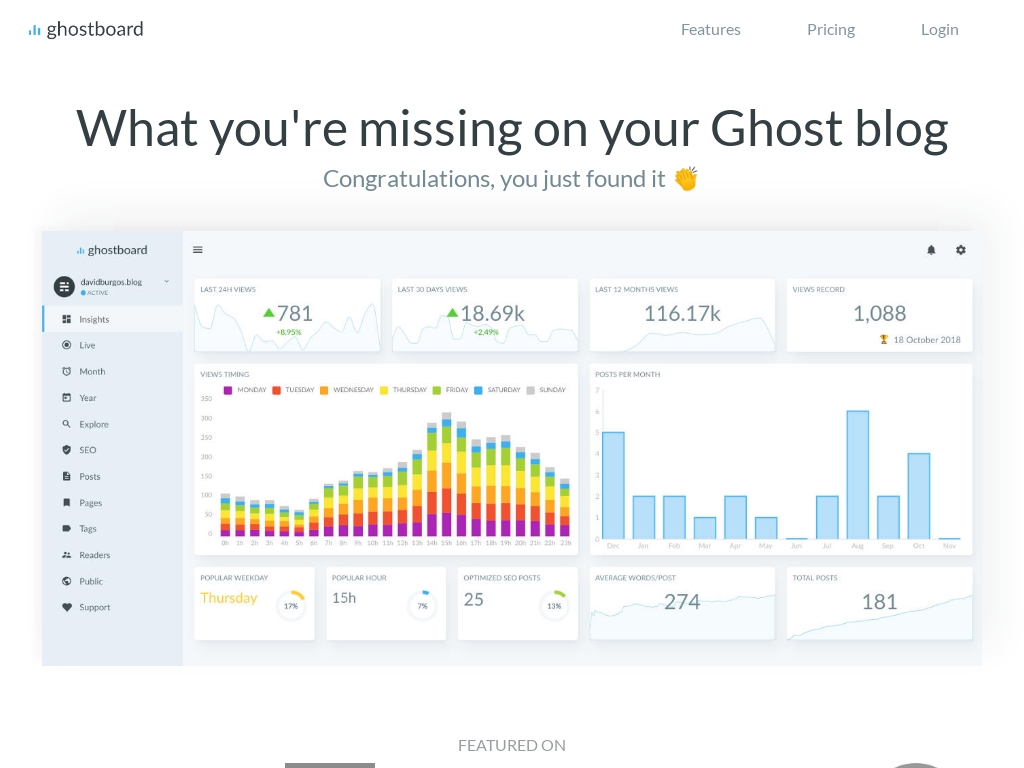The height and width of the screenshot is (768, 1024).
Task: Click the FEATURED ON heading
Action: click(x=511, y=745)
